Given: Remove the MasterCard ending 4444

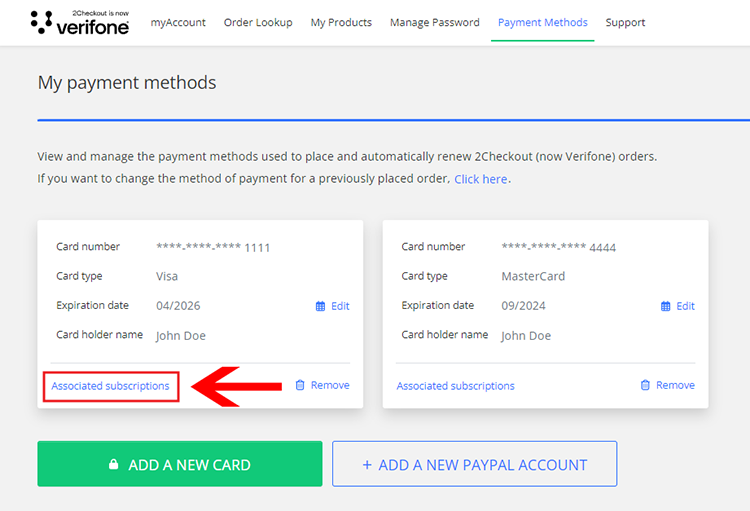Looking at the screenshot, I should (674, 385).
